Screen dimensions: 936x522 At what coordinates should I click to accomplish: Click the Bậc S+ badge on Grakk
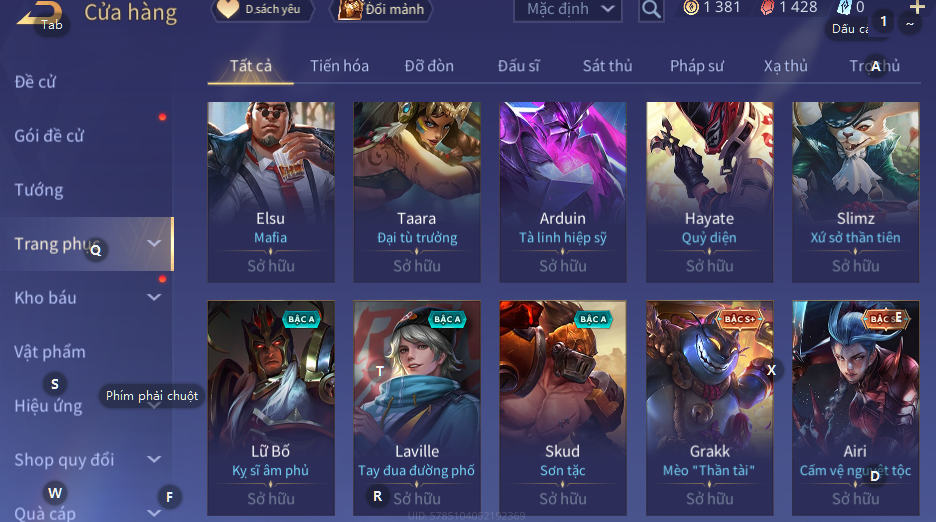click(740, 319)
